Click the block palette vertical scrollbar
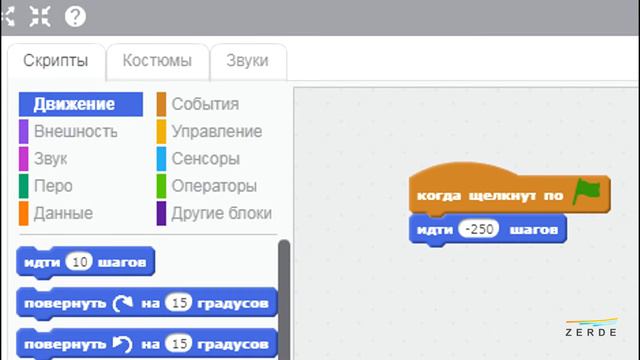This screenshot has width=640, height=360. click(284, 300)
